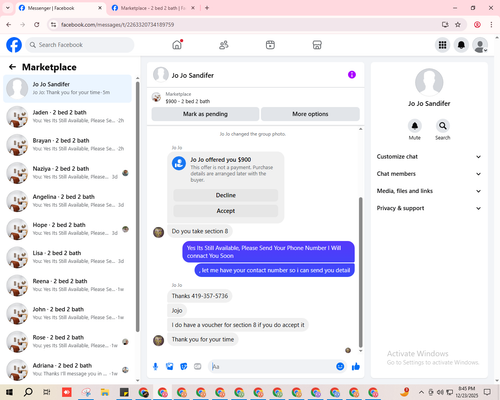Screen dimensions: 500x400
Task: Open a new browser tab
Action: (207, 8)
